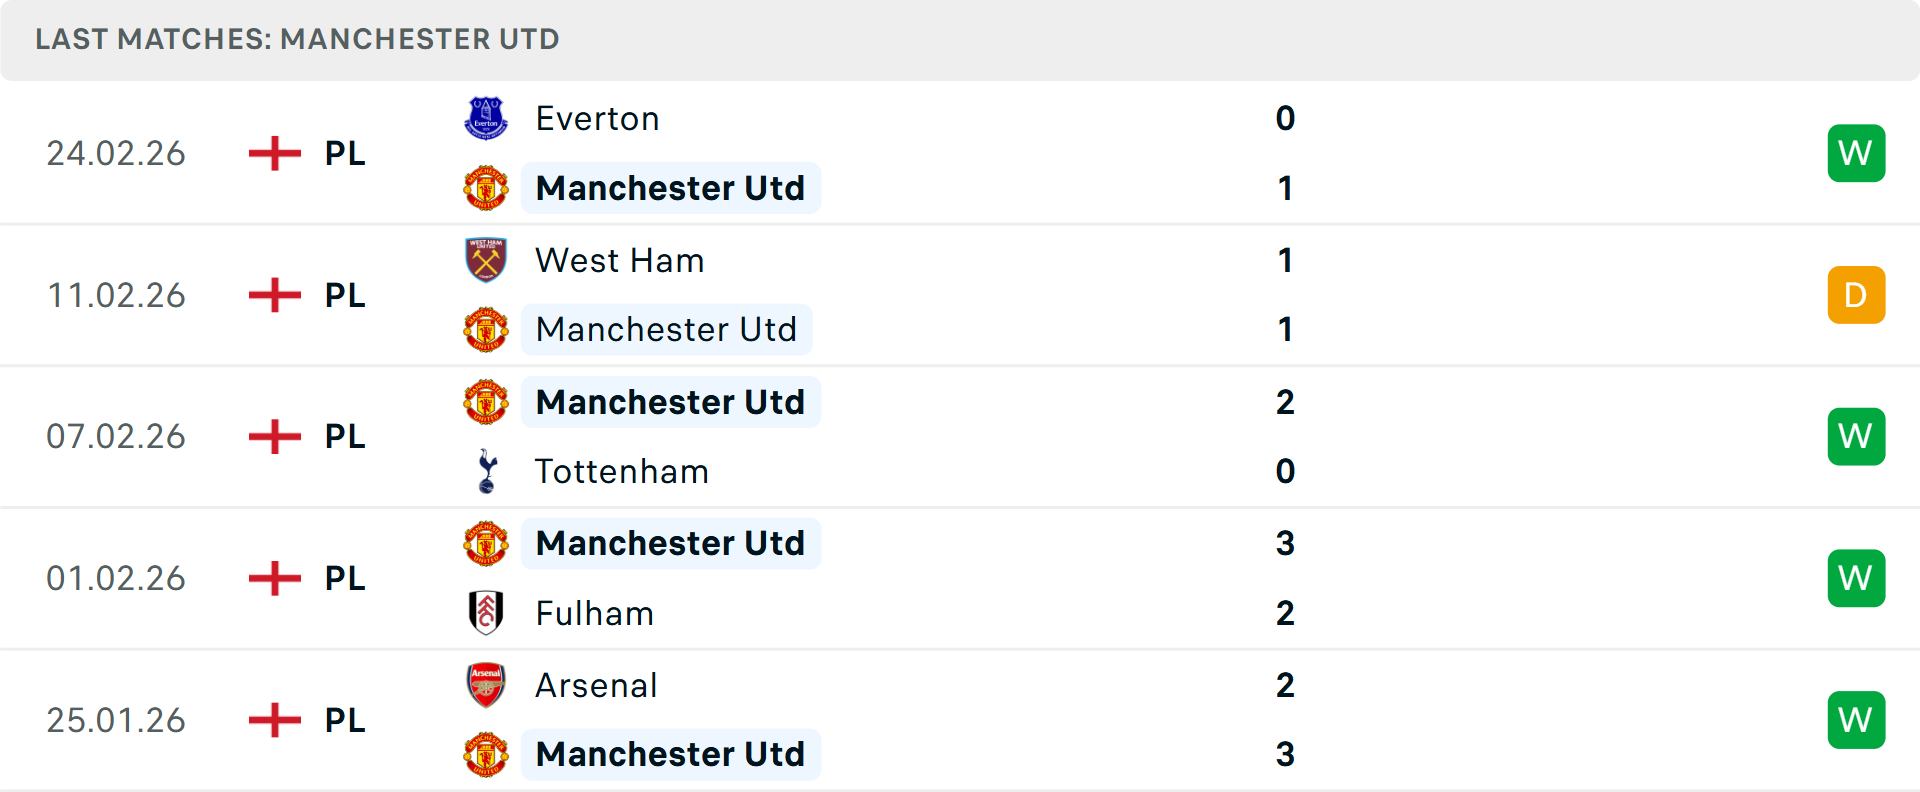Click the Last Matches: Manchester Utd header

pyautogui.click(x=297, y=39)
